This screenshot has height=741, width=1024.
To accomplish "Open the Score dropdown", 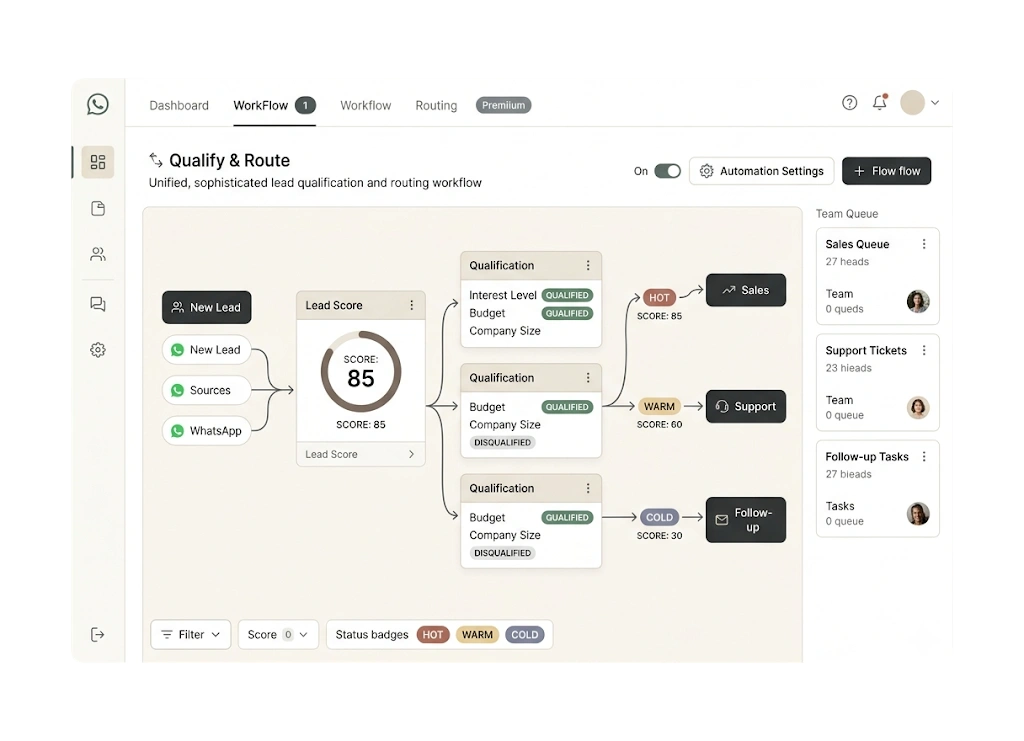I will (278, 635).
